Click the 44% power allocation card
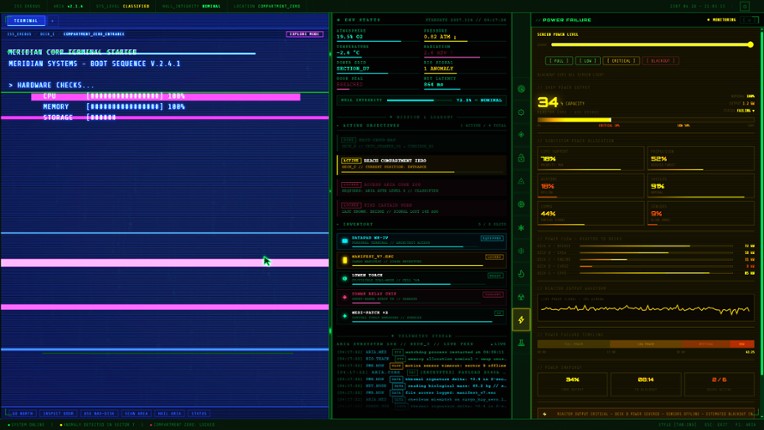The height and width of the screenshot is (430, 764). [x=591, y=213]
